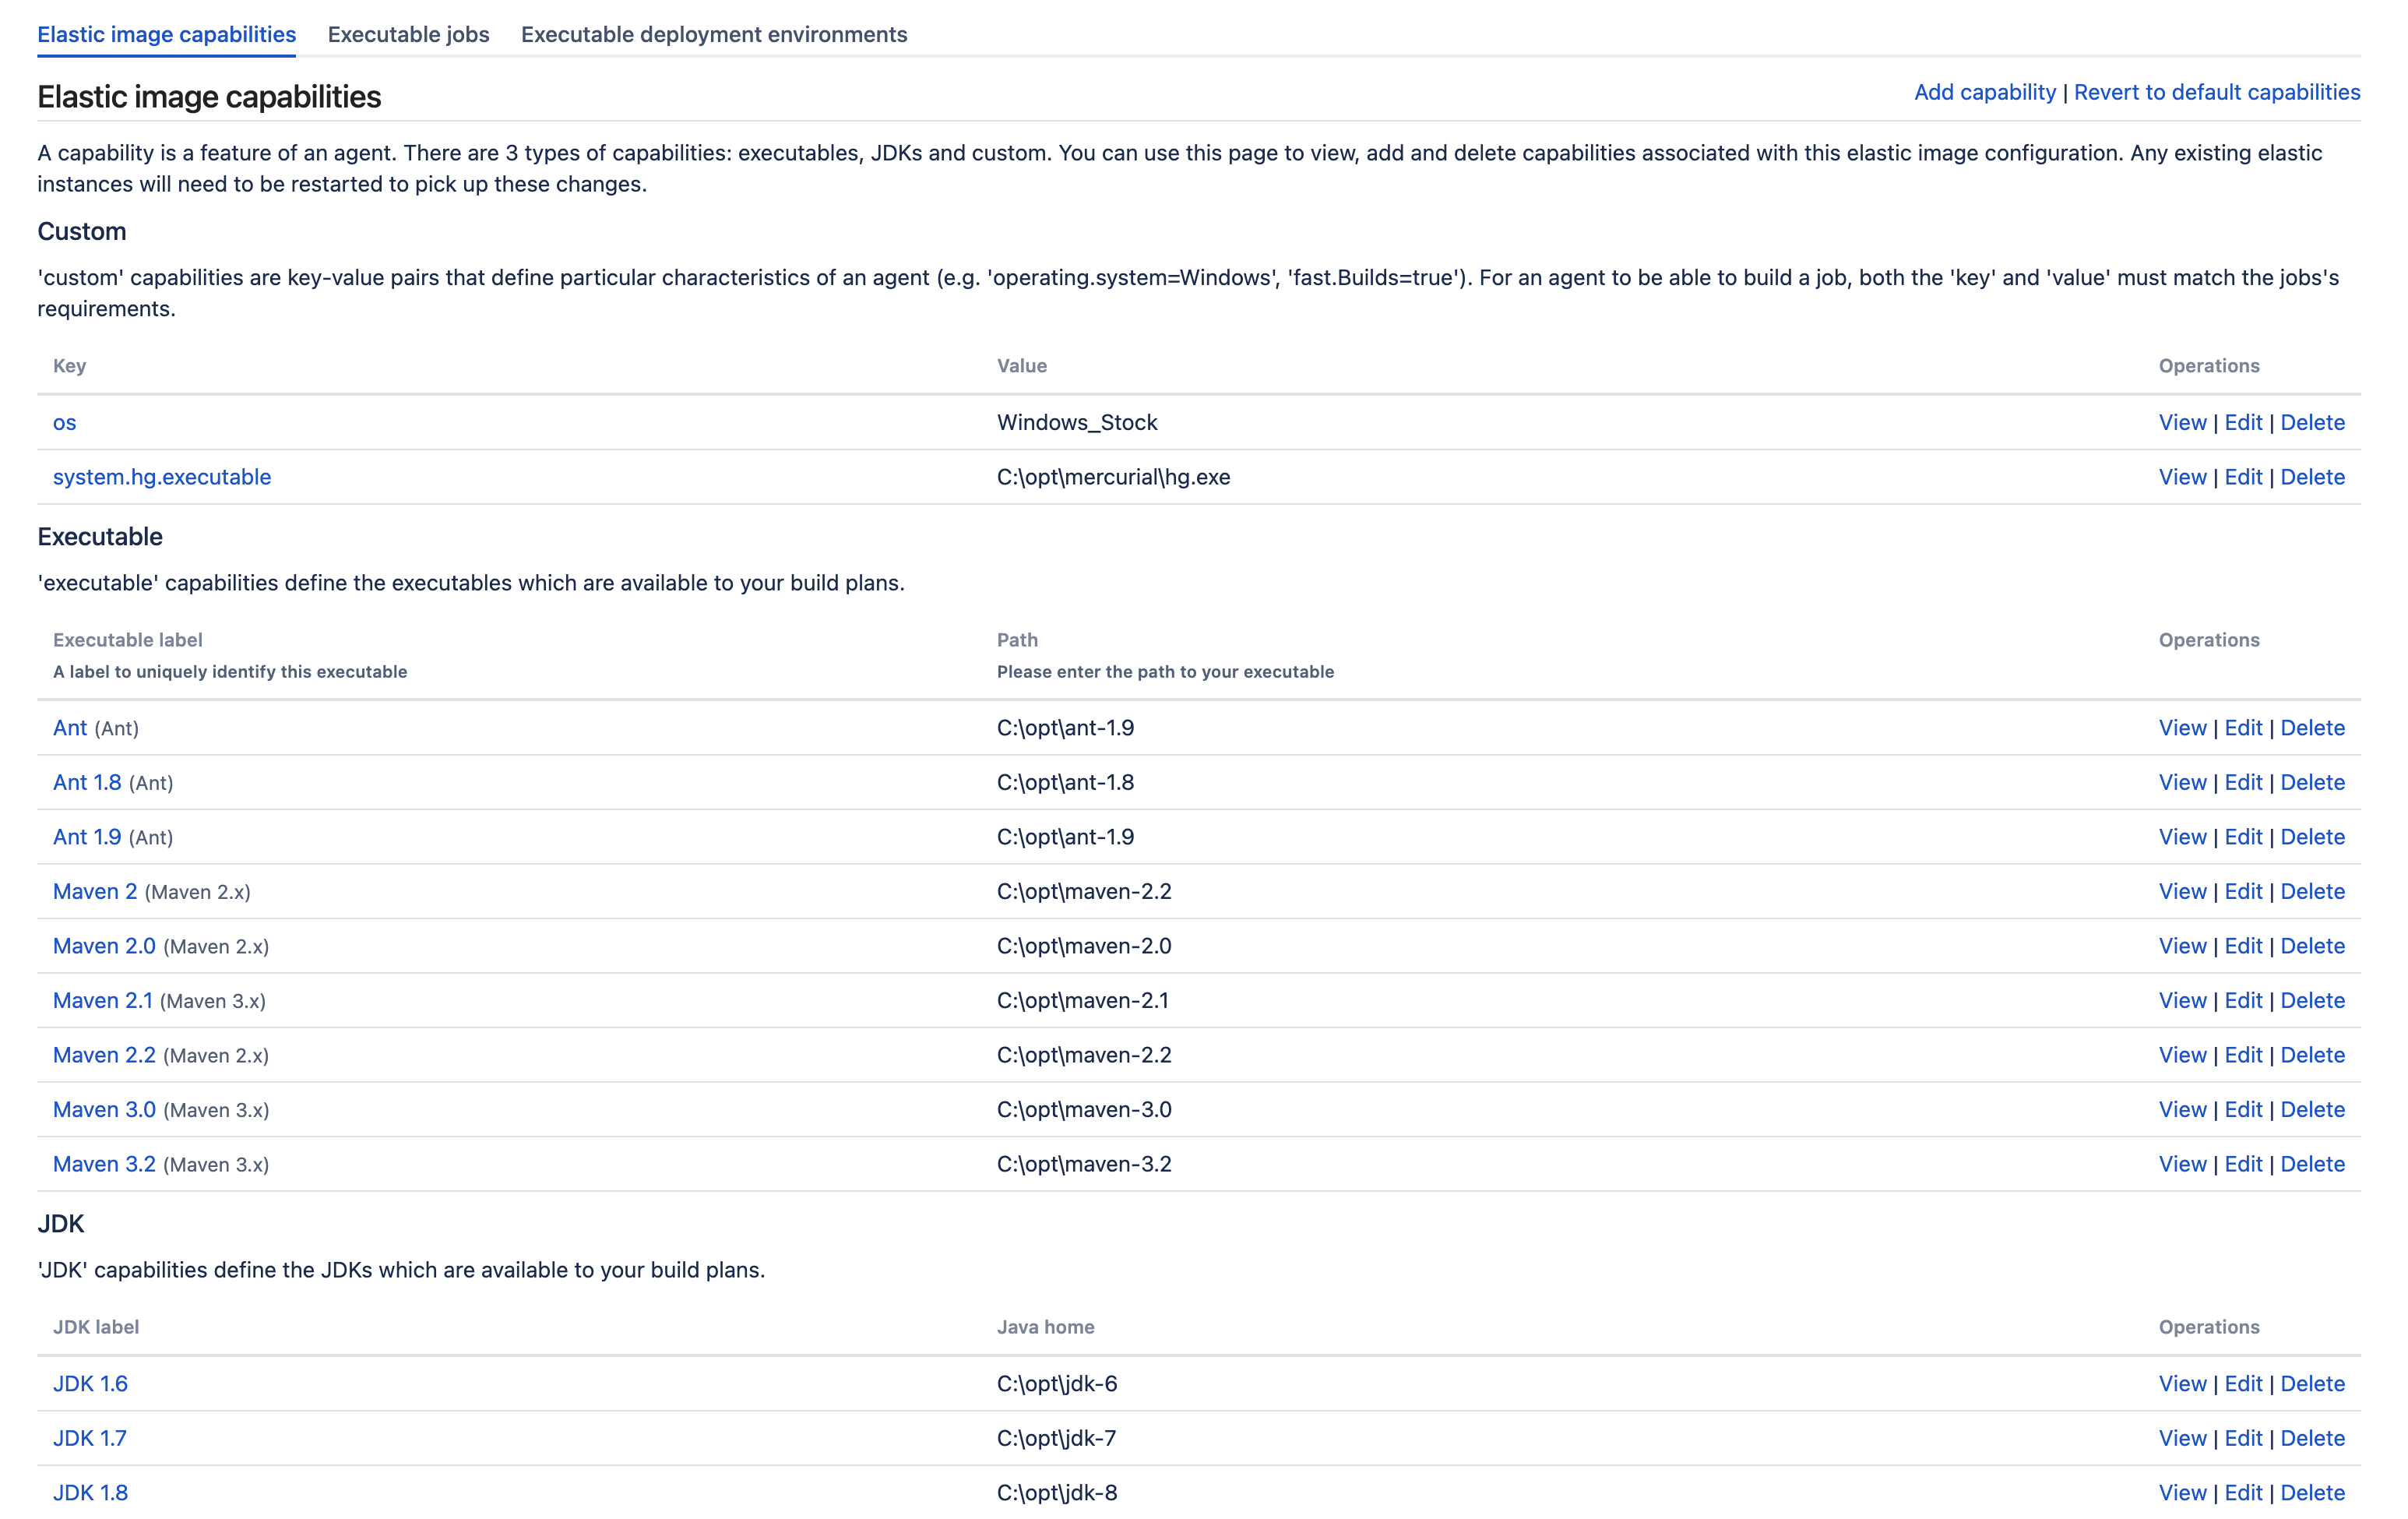
Task: Edit the system.hg.executable capability
Action: coord(2243,477)
